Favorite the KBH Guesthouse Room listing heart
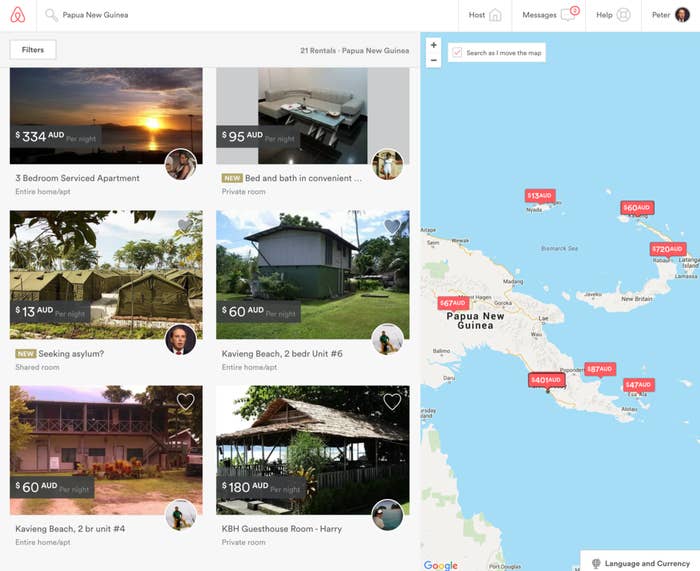 pos(392,402)
